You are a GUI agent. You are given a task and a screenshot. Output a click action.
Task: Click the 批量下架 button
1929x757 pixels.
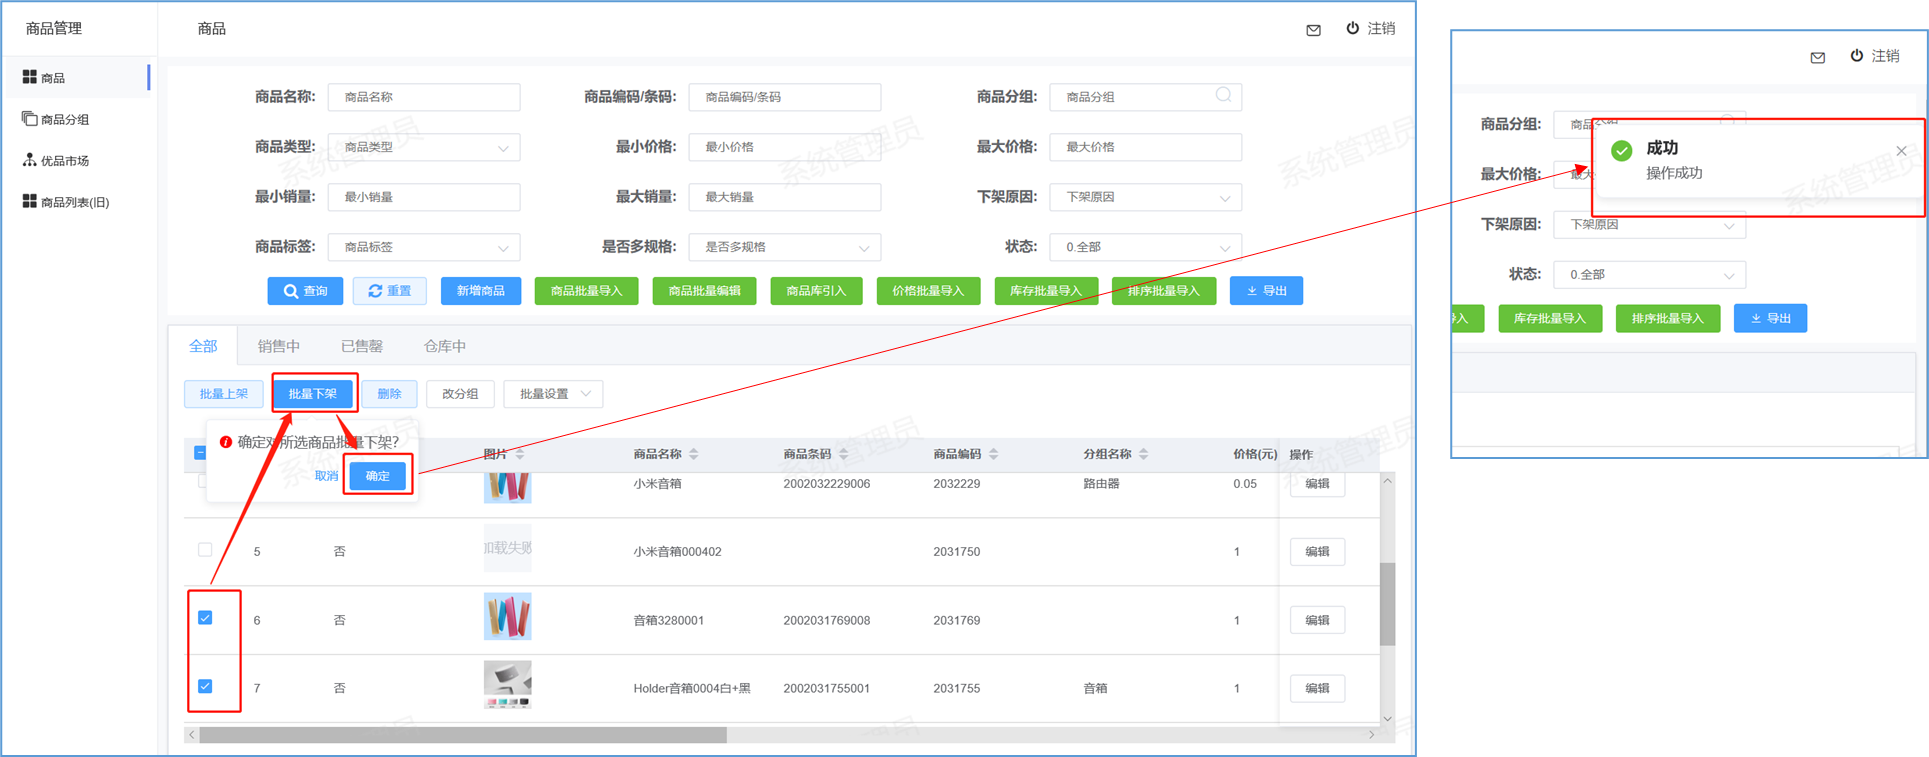point(313,394)
